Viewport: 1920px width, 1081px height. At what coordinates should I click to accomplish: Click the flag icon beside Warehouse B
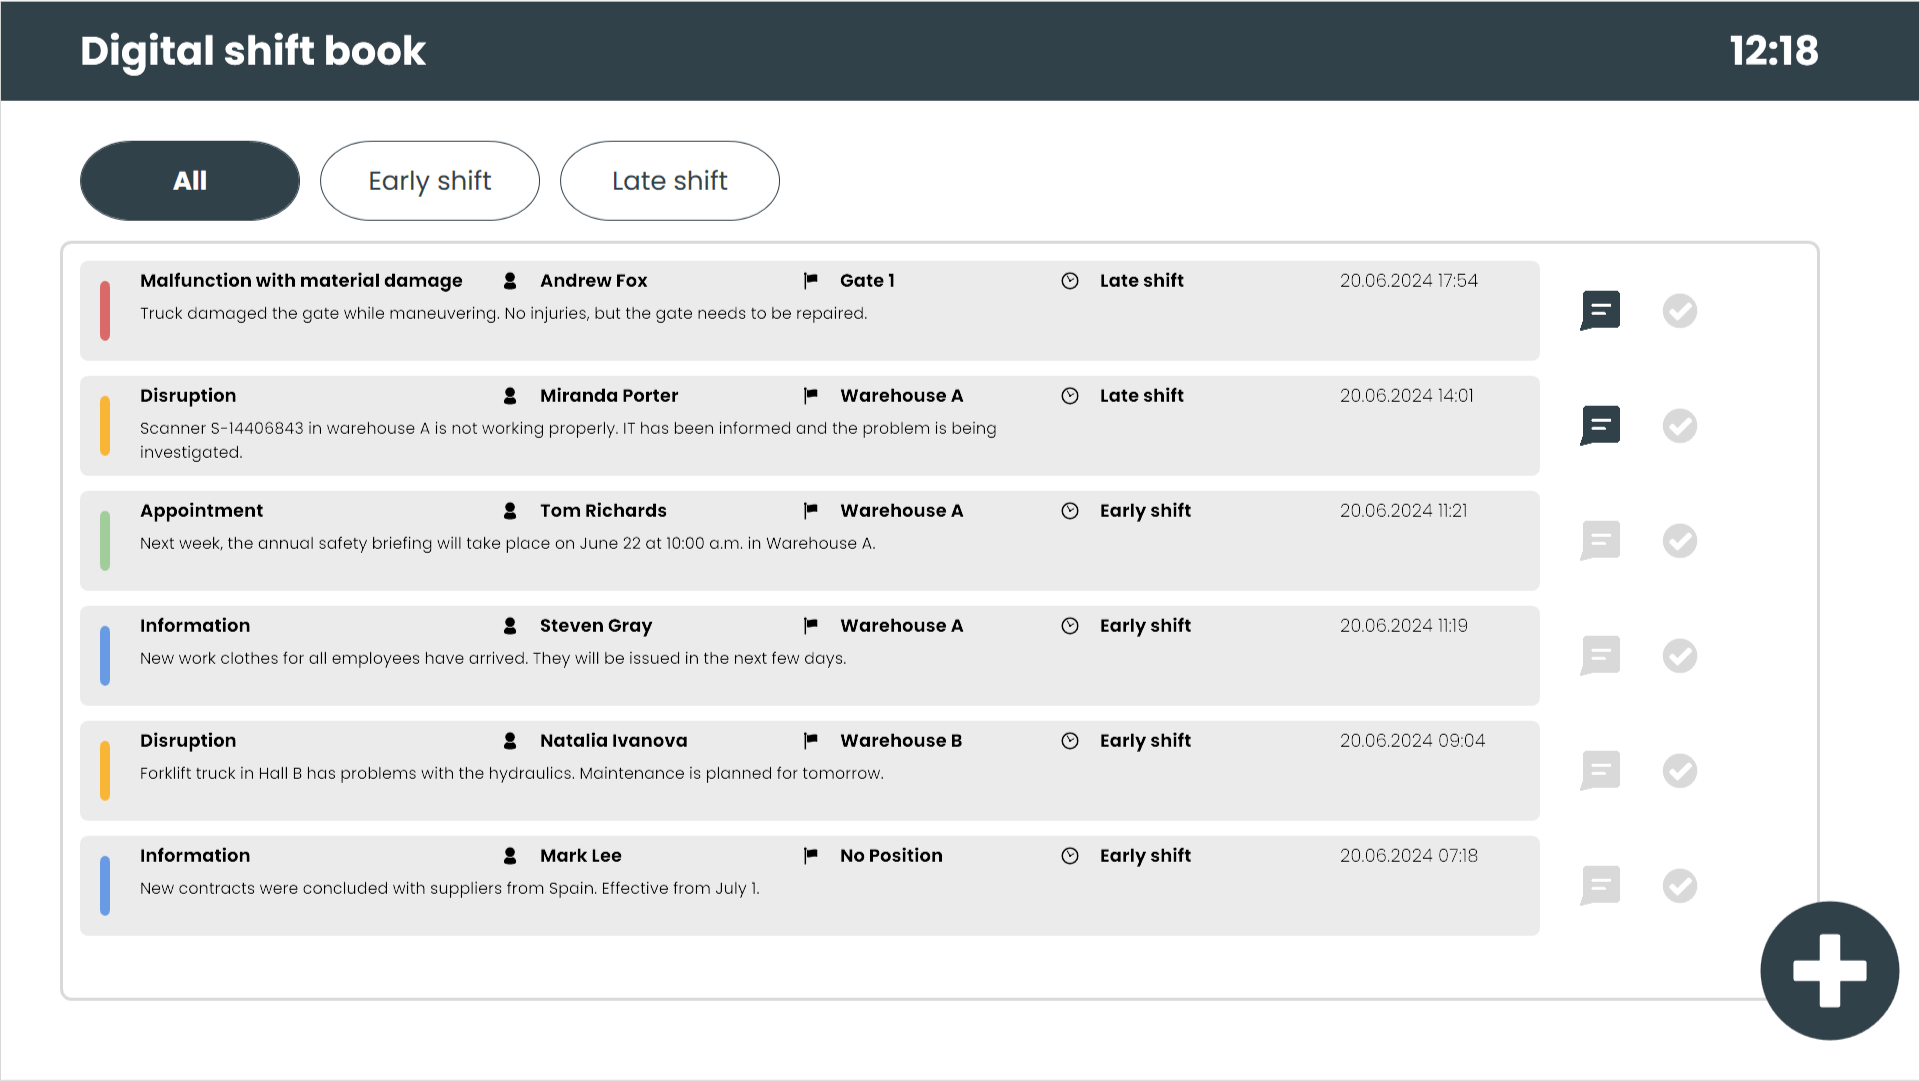coord(809,740)
